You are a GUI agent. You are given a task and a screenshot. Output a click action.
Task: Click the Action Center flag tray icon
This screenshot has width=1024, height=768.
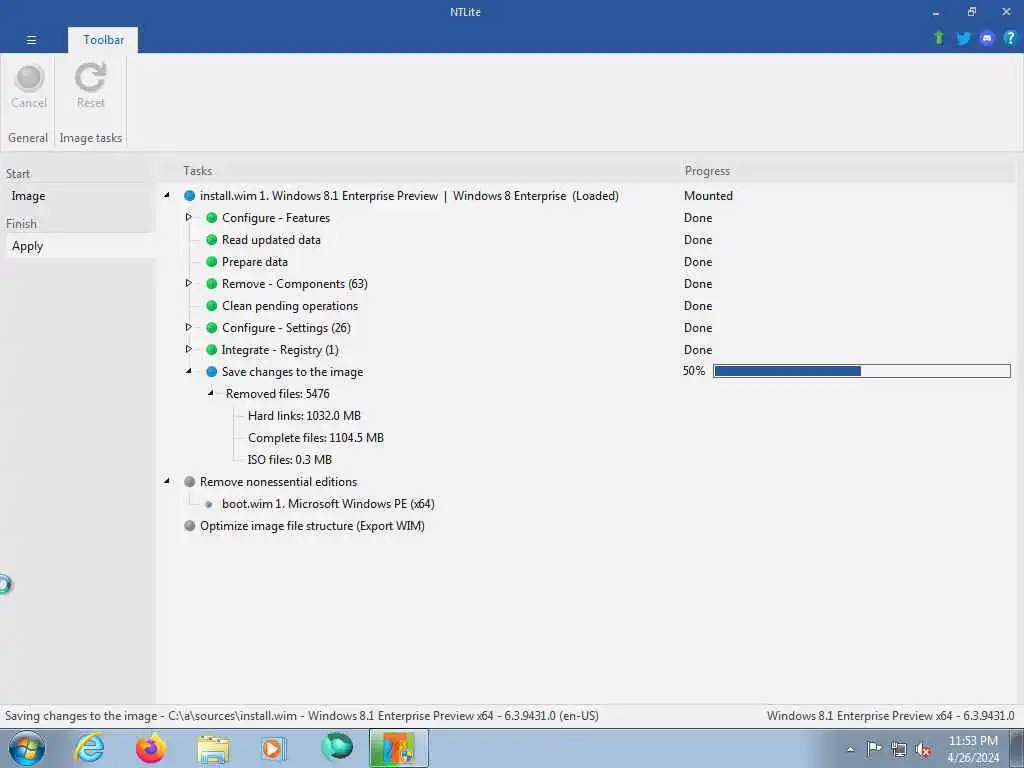pyautogui.click(x=874, y=749)
